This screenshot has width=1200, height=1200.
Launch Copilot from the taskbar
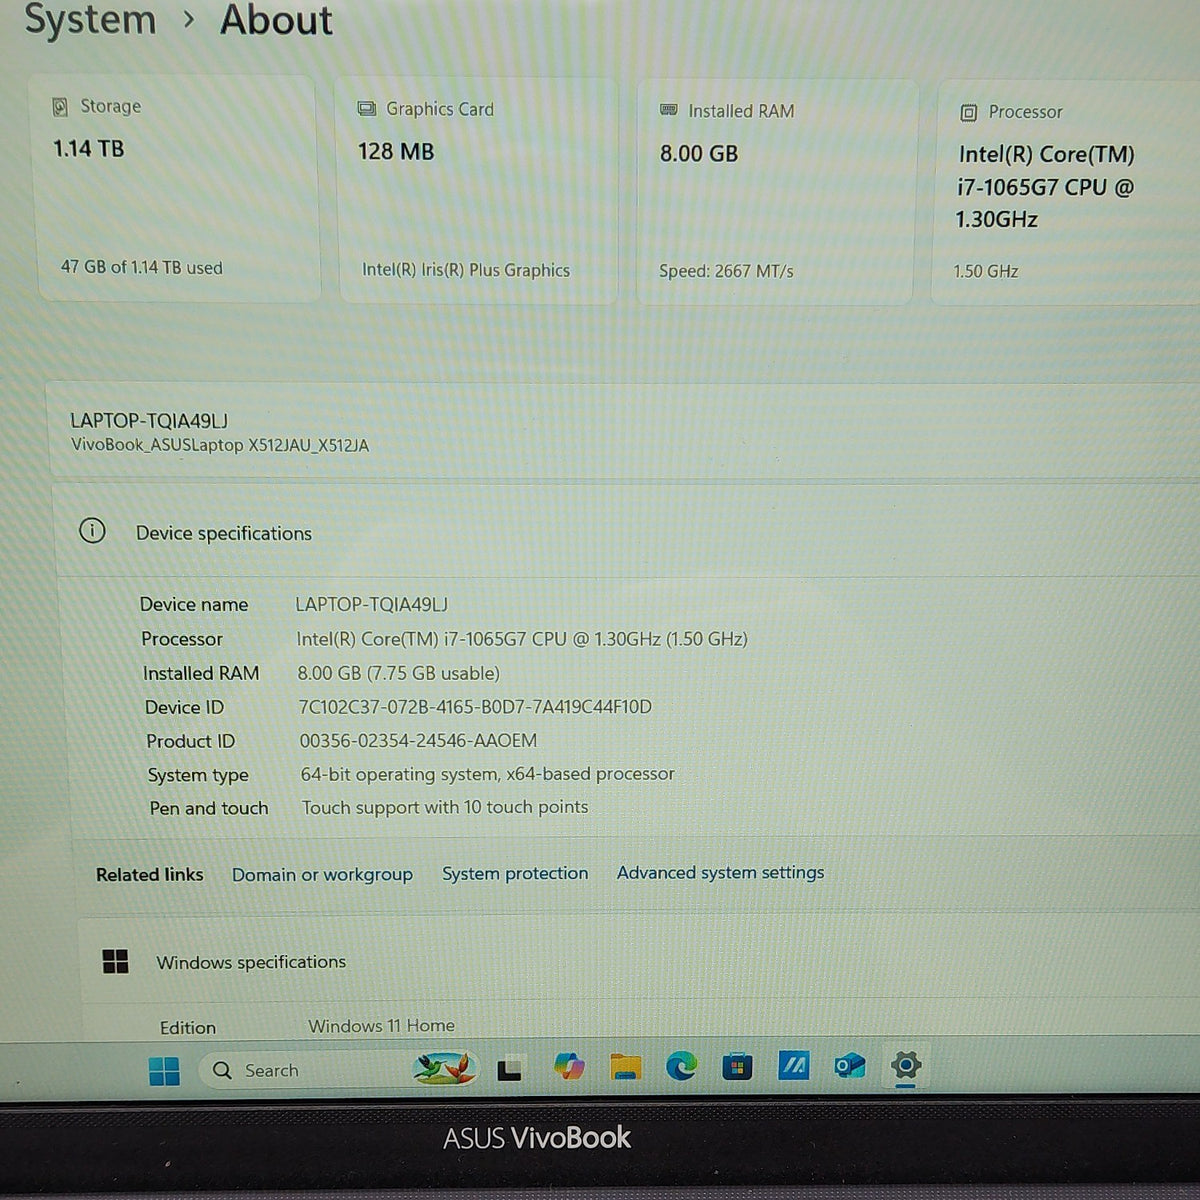coord(569,1068)
